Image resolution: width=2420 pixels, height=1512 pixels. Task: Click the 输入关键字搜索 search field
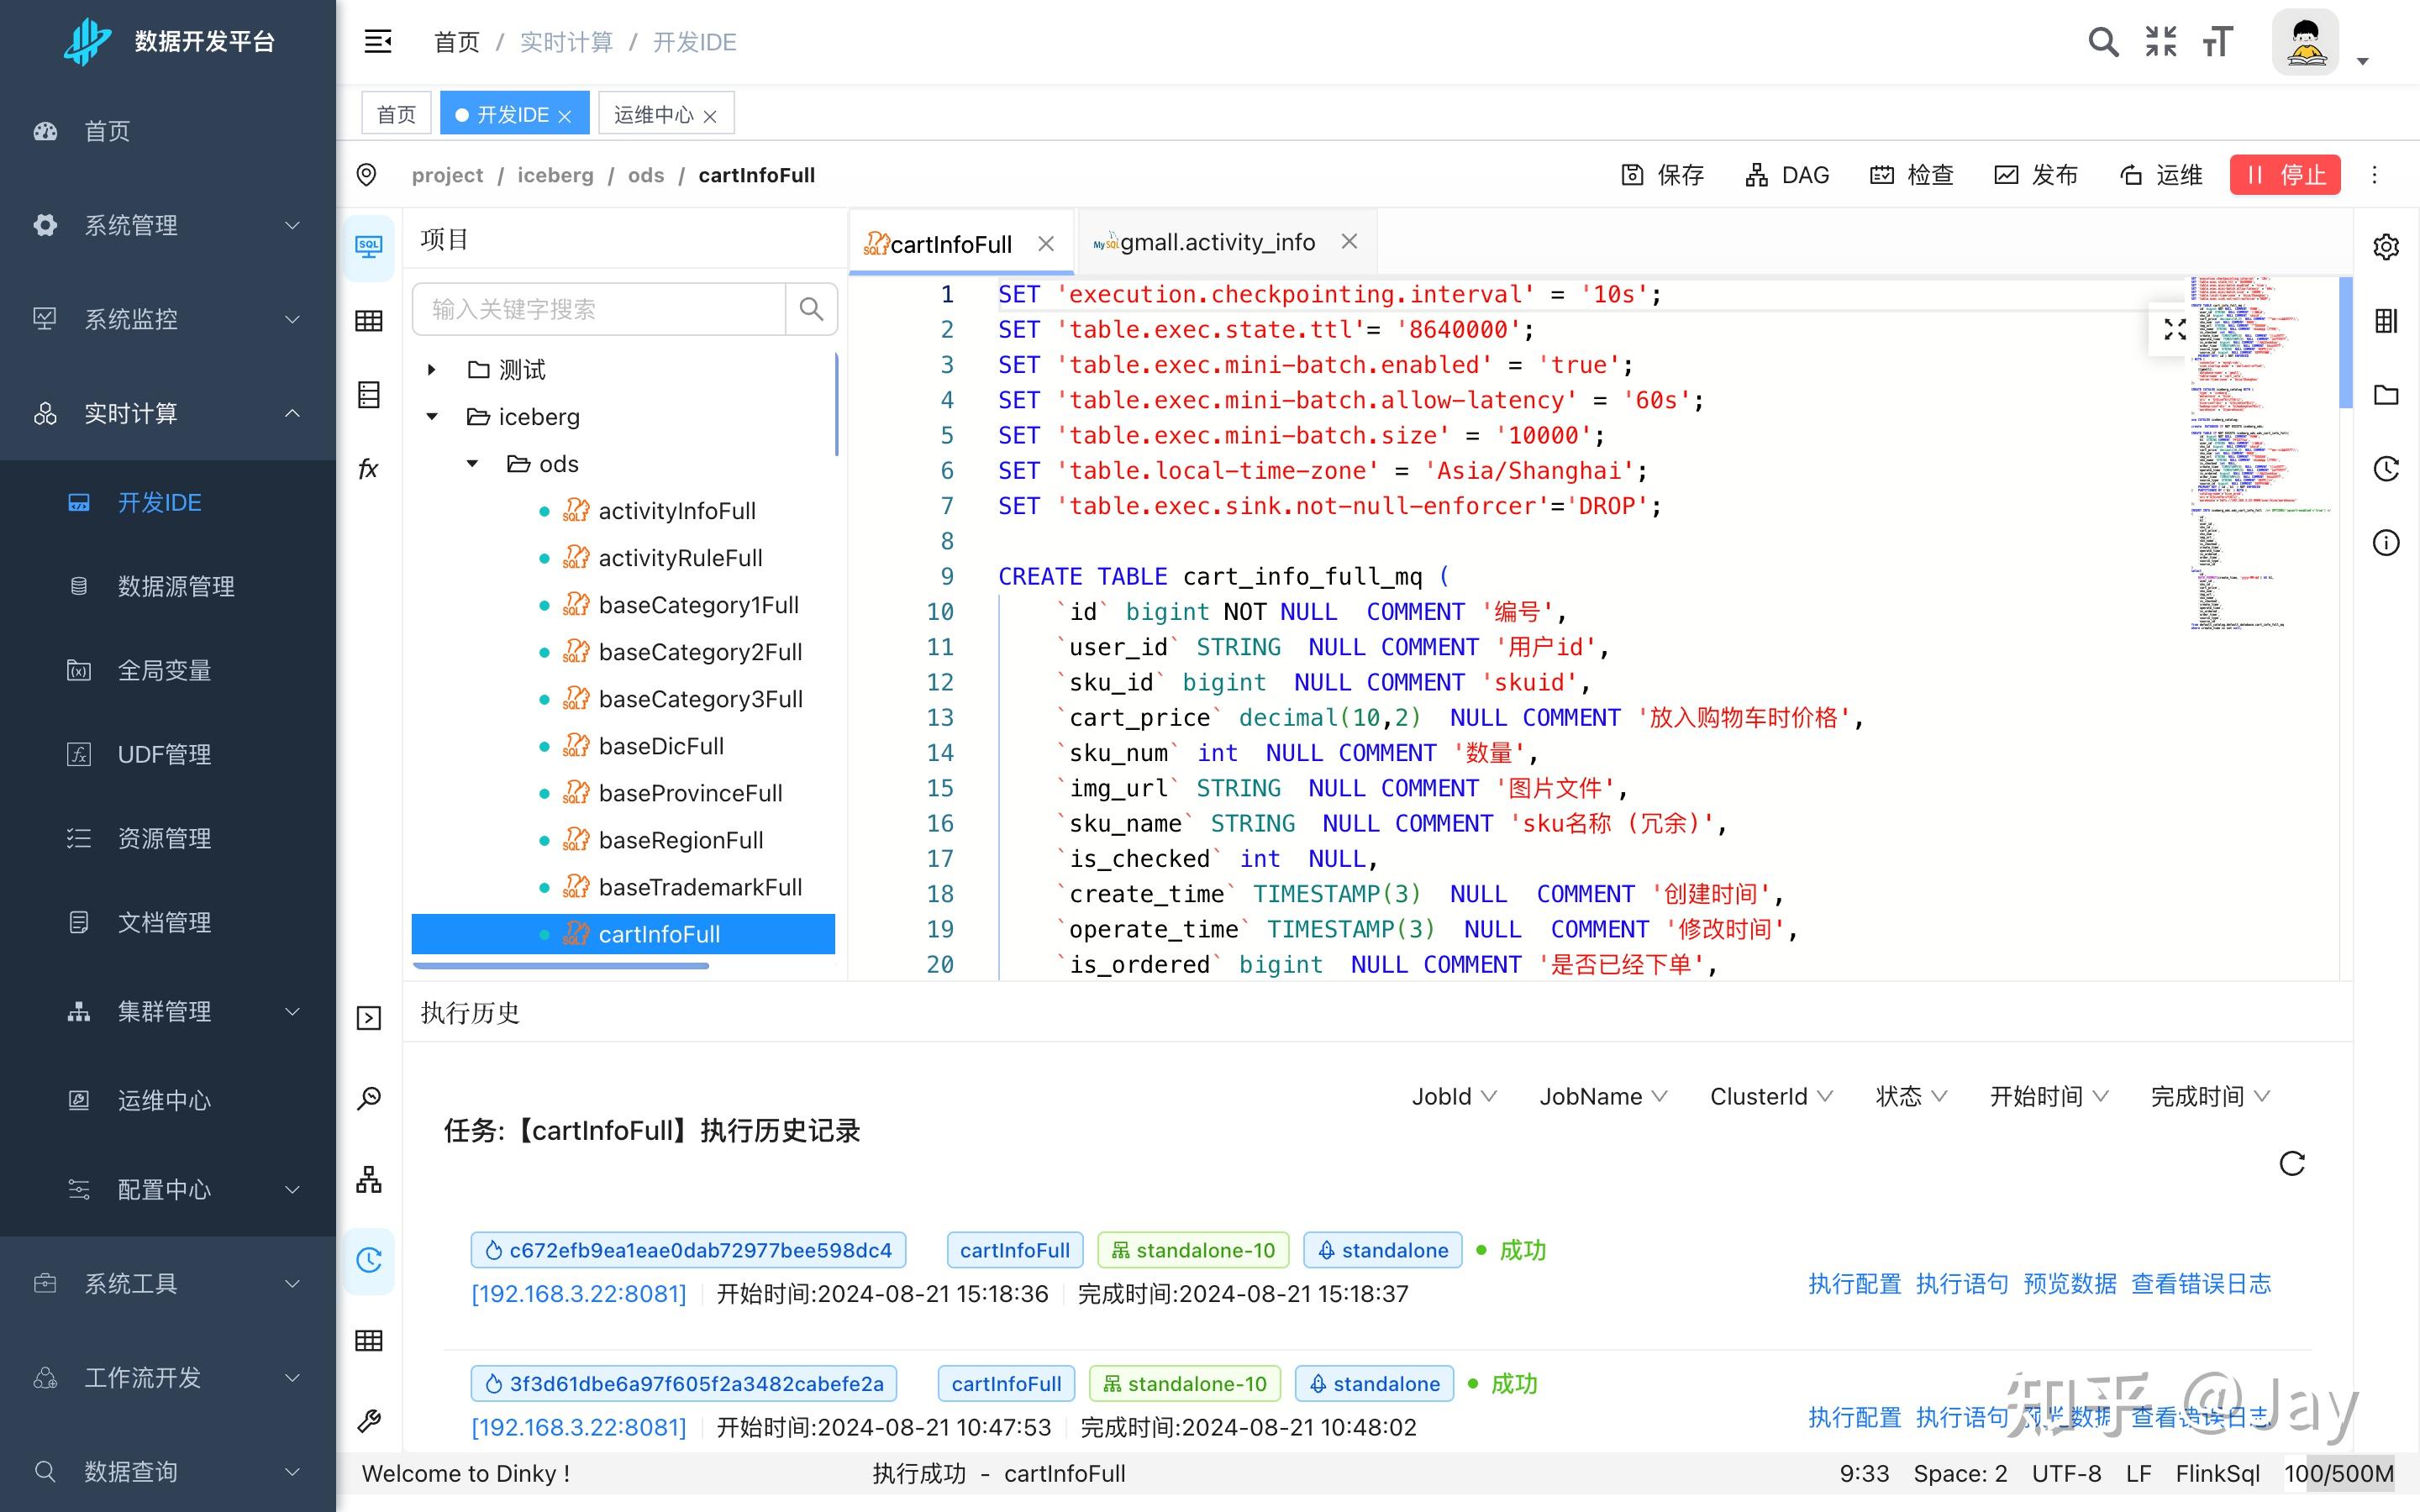598,309
